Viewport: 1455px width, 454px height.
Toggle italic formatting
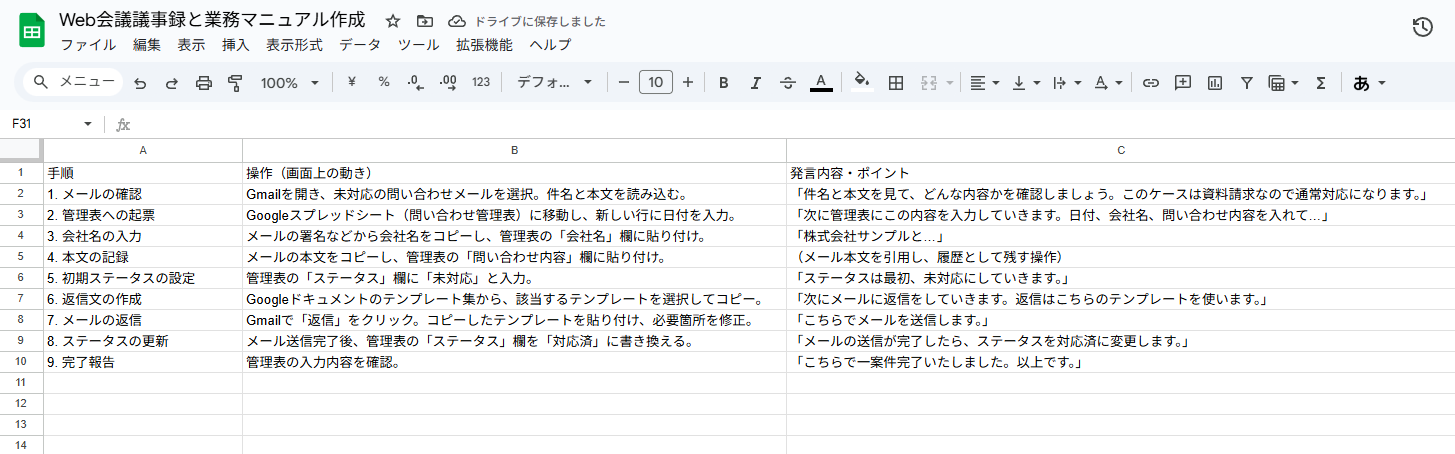(756, 82)
